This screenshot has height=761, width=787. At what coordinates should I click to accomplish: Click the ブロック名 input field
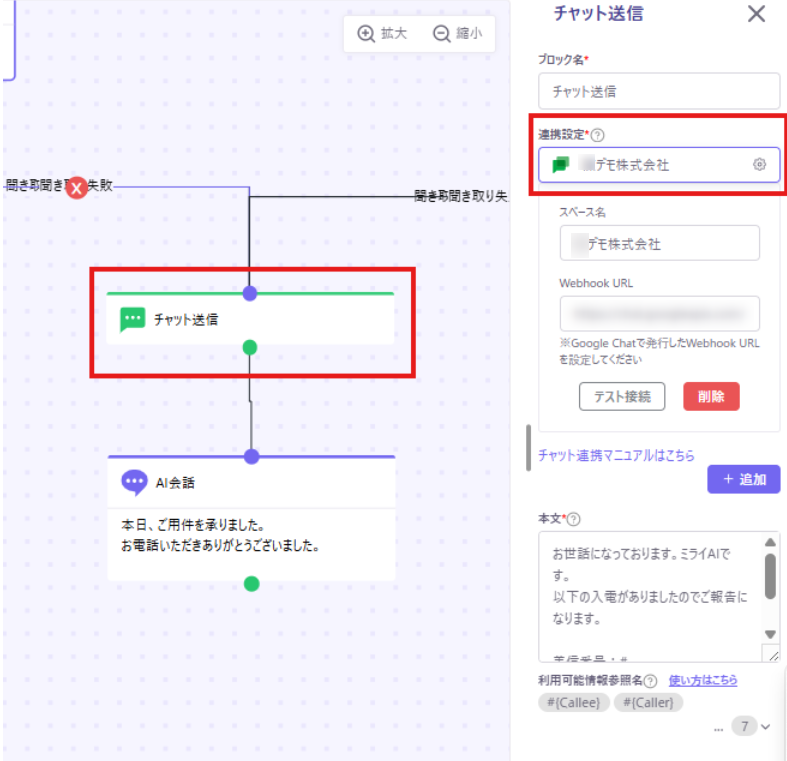[658, 91]
